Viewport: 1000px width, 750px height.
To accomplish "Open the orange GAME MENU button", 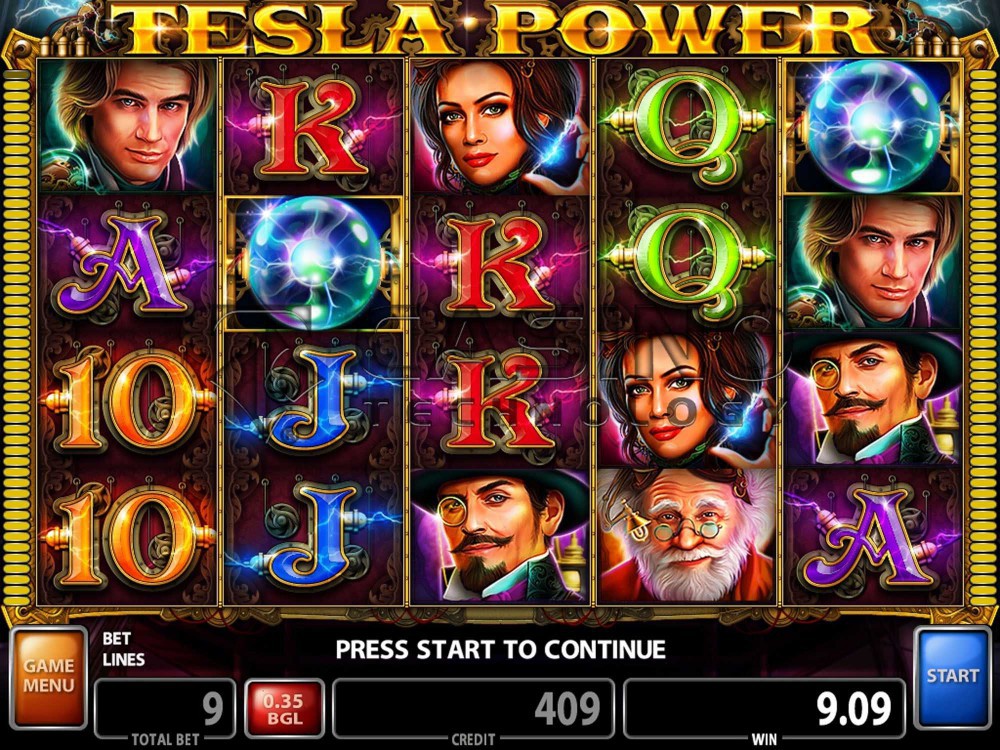I will click(49, 677).
